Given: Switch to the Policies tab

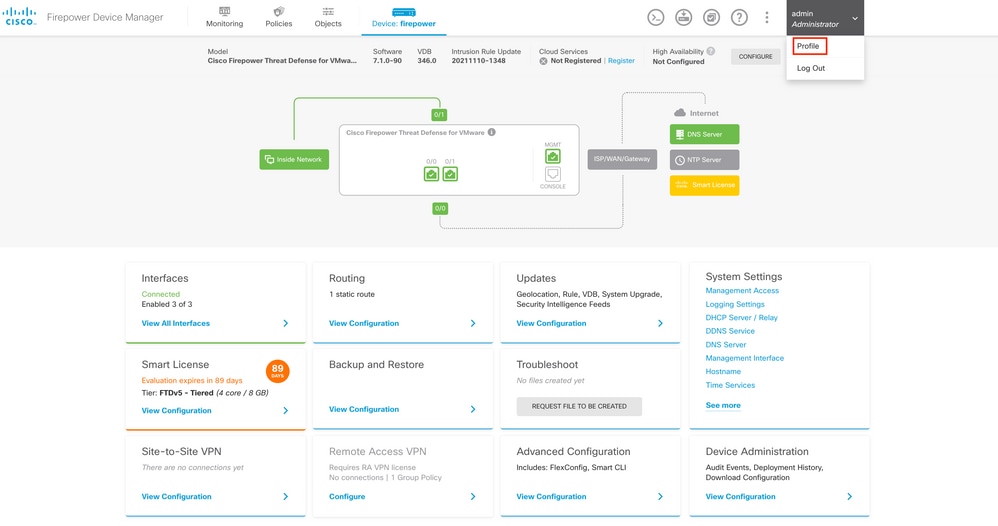Looking at the screenshot, I should [x=279, y=17].
